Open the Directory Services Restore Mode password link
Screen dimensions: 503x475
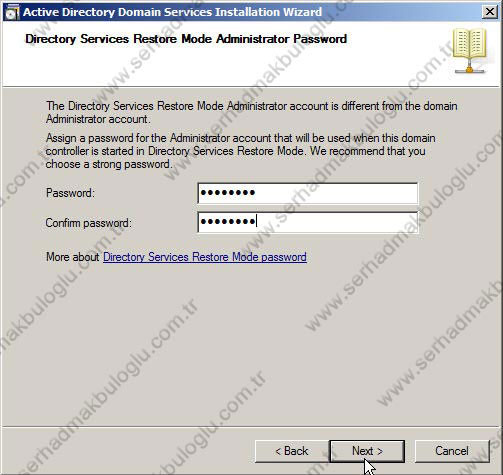pos(205,257)
